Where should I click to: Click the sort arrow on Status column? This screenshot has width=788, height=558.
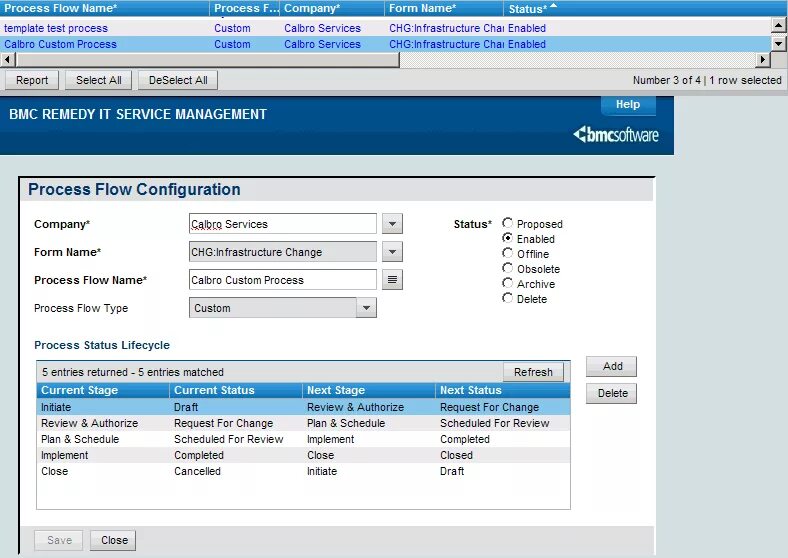coord(554,6)
